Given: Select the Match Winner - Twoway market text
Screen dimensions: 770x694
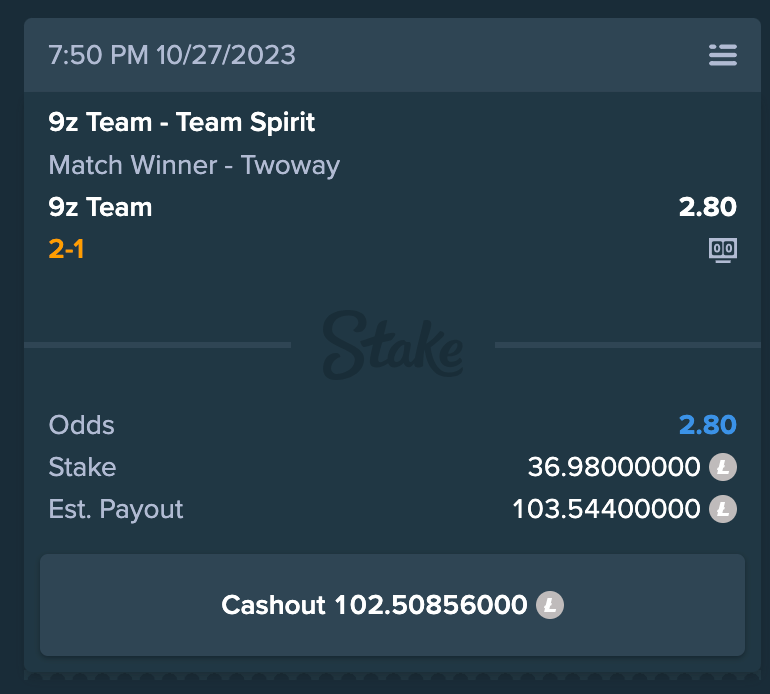Looking at the screenshot, I should (194, 165).
